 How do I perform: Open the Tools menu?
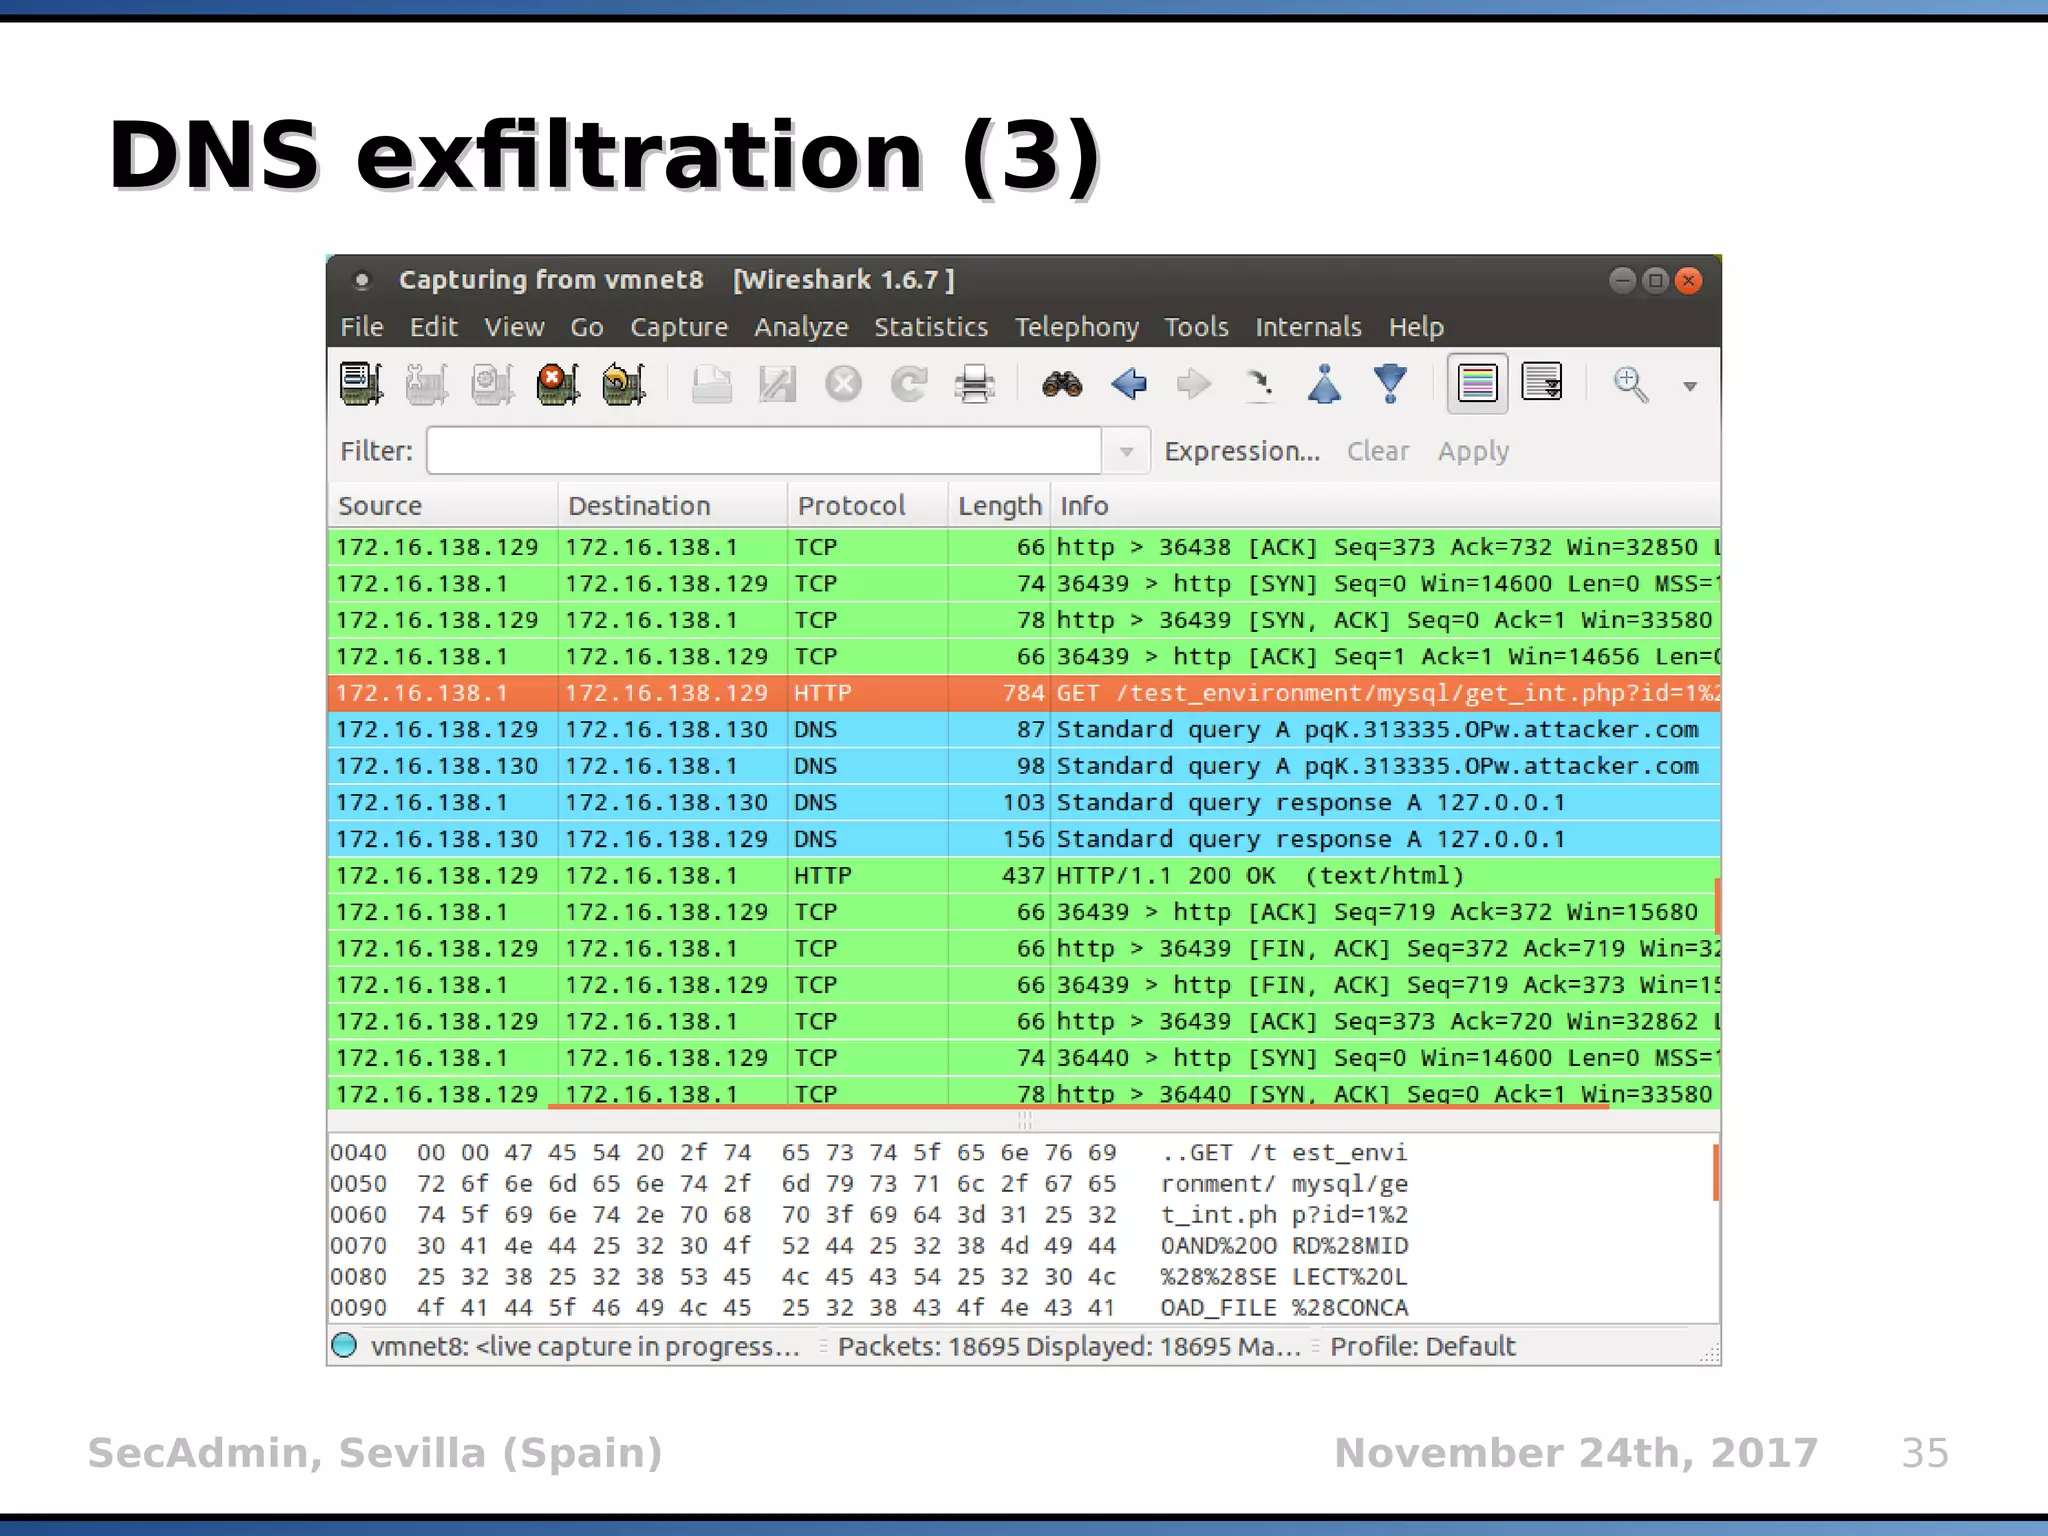coord(1196,327)
